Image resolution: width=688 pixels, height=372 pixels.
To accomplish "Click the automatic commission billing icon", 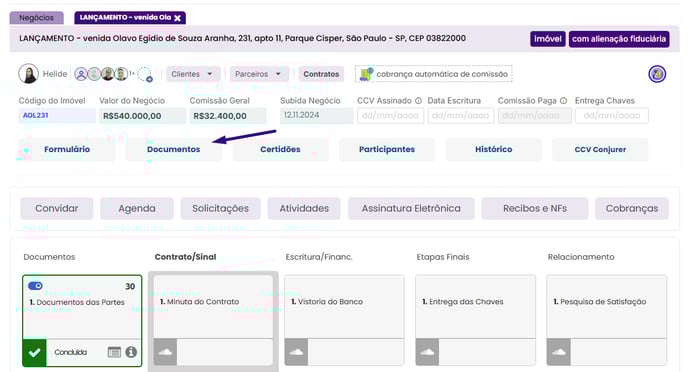I will pyautogui.click(x=366, y=74).
